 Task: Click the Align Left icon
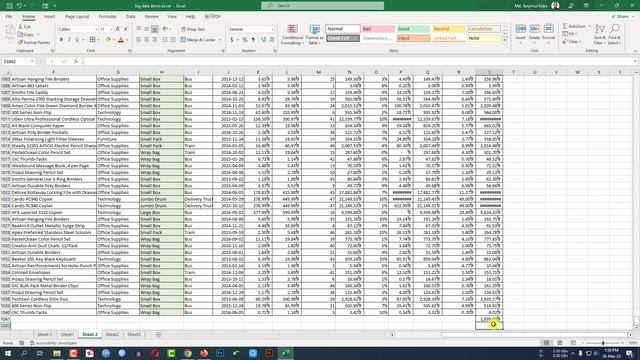pos(138,40)
